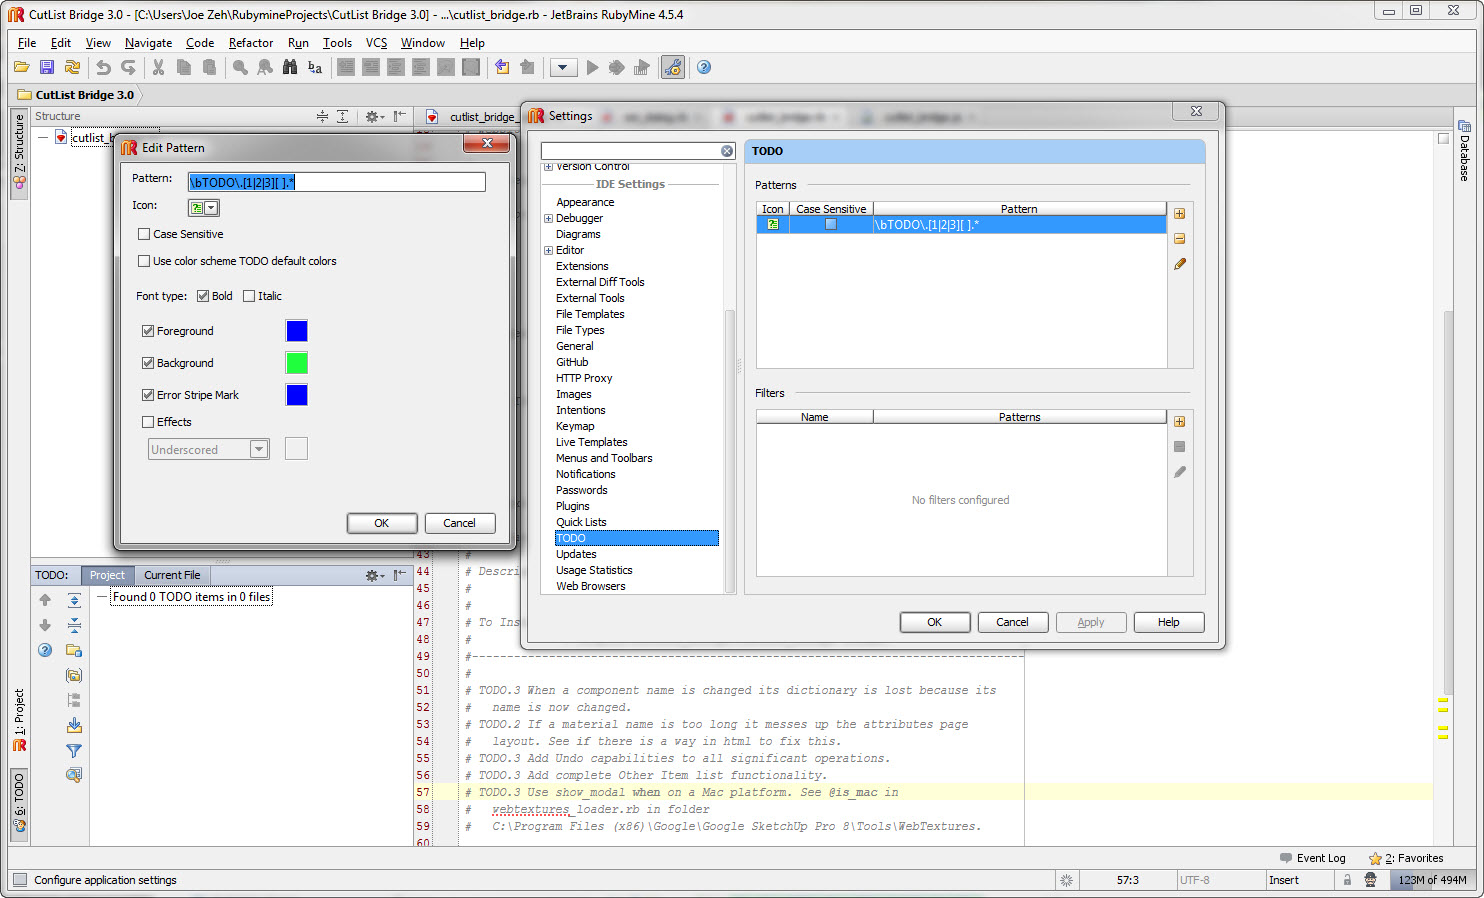Click Cancel in the Edit Pattern dialog
The width and height of the screenshot is (1484, 898).
(x=459, y=523)
